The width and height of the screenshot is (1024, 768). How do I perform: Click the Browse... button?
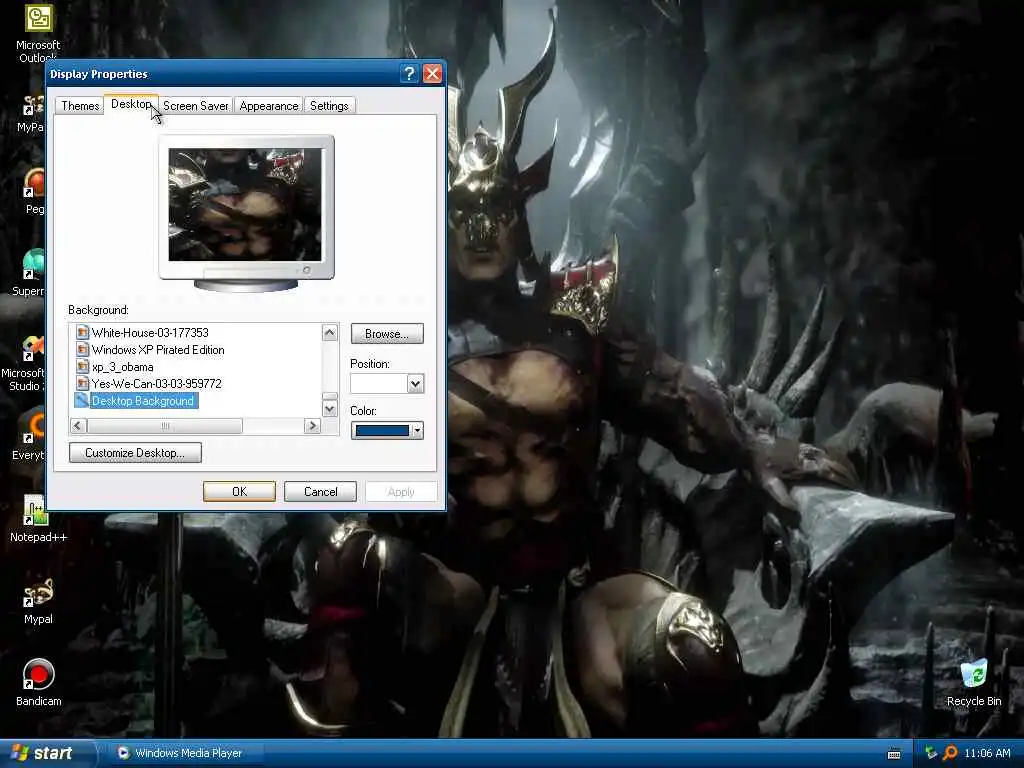tap(387, 334)
